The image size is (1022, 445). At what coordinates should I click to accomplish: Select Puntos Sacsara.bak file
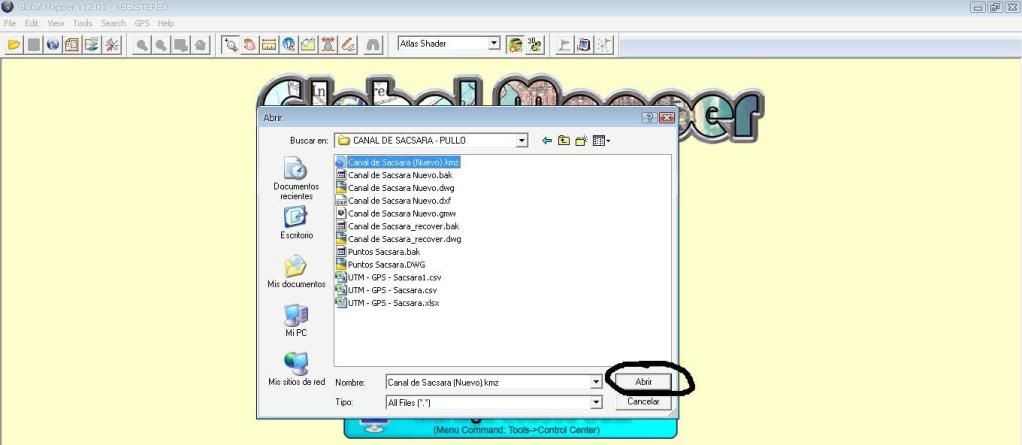click(378, 251)
